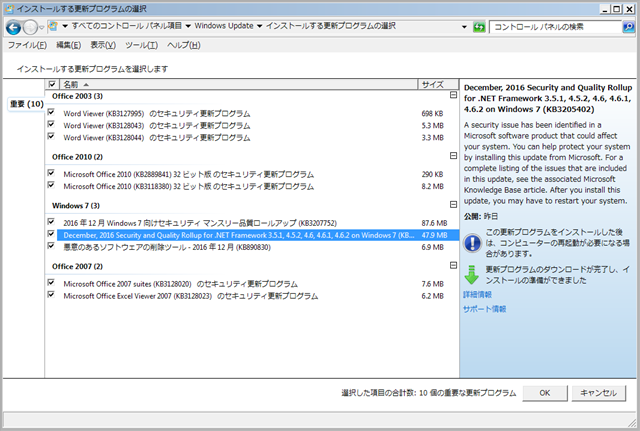This screenshot has height=431, width=640.
Task: Click the Control Panel icon in address bar
Action: pos(53,27)
